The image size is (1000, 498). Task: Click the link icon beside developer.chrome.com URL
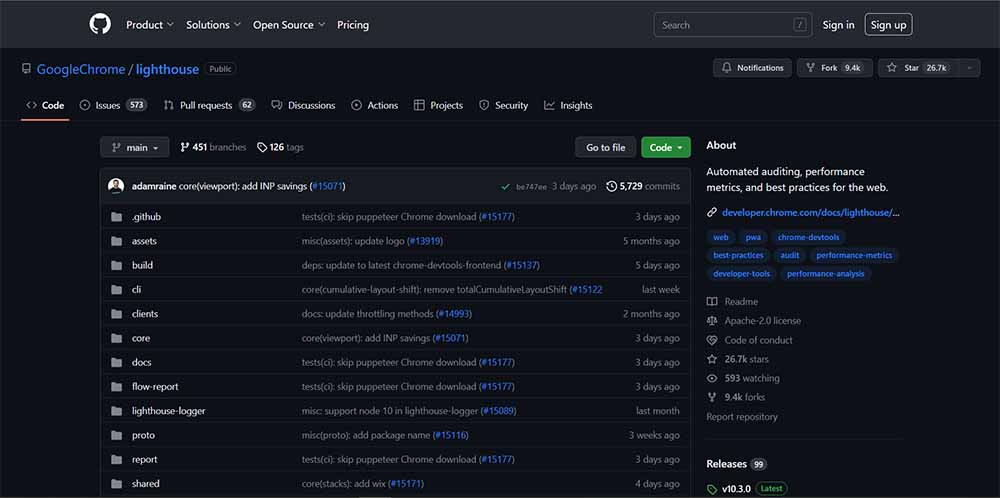coord(712,212)
